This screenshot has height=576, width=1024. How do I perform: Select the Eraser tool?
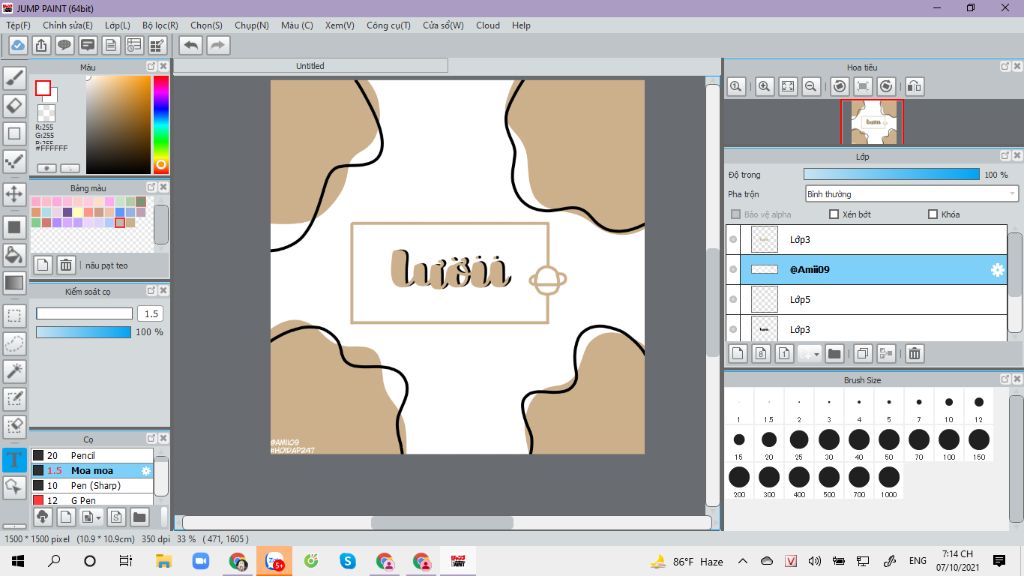click(x=14, y=105)
